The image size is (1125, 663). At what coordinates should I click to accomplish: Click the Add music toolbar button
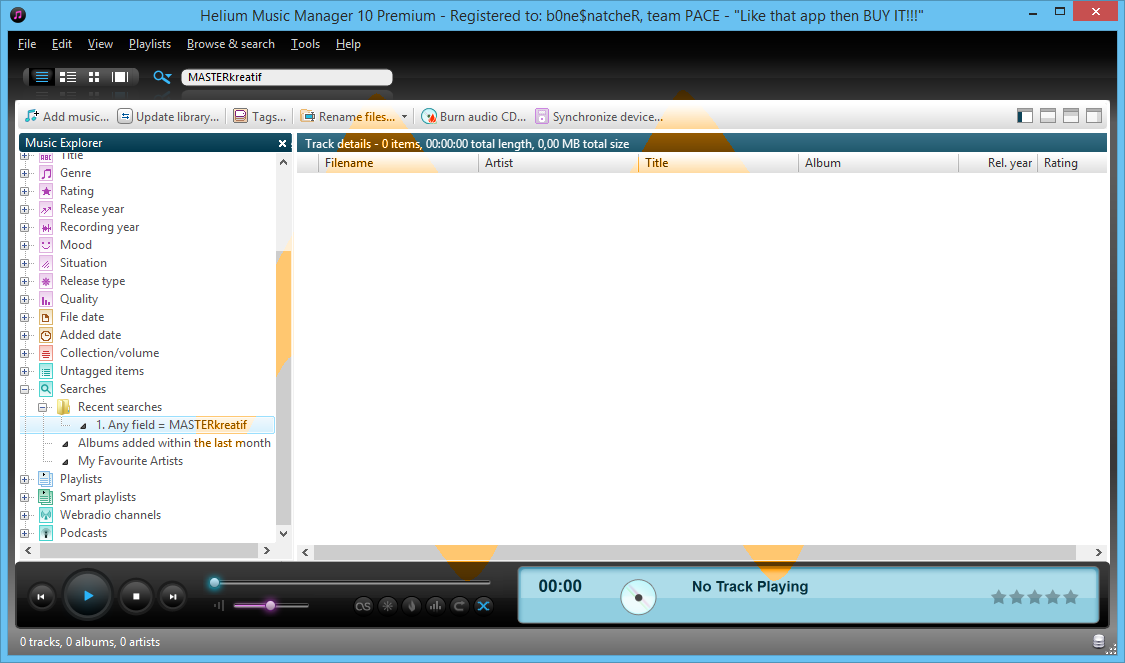coord(67,116)
